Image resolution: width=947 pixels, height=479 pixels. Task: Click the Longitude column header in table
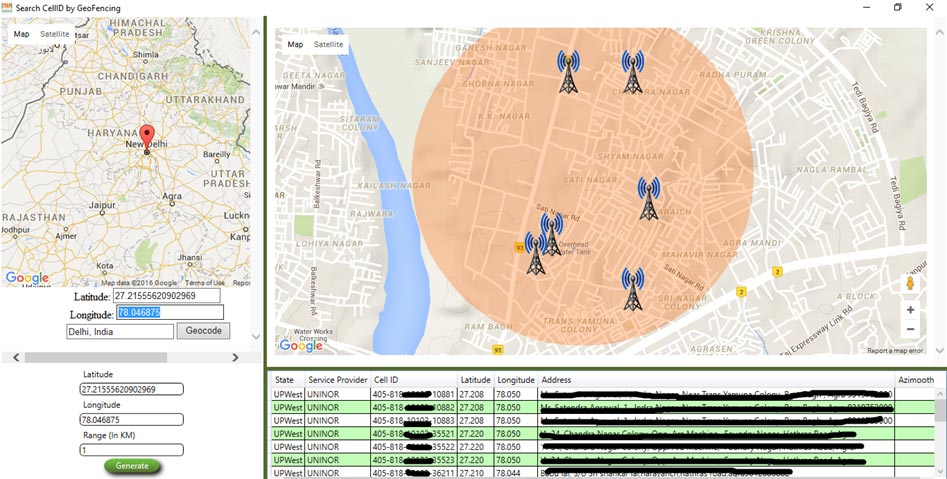pos(516,380)
